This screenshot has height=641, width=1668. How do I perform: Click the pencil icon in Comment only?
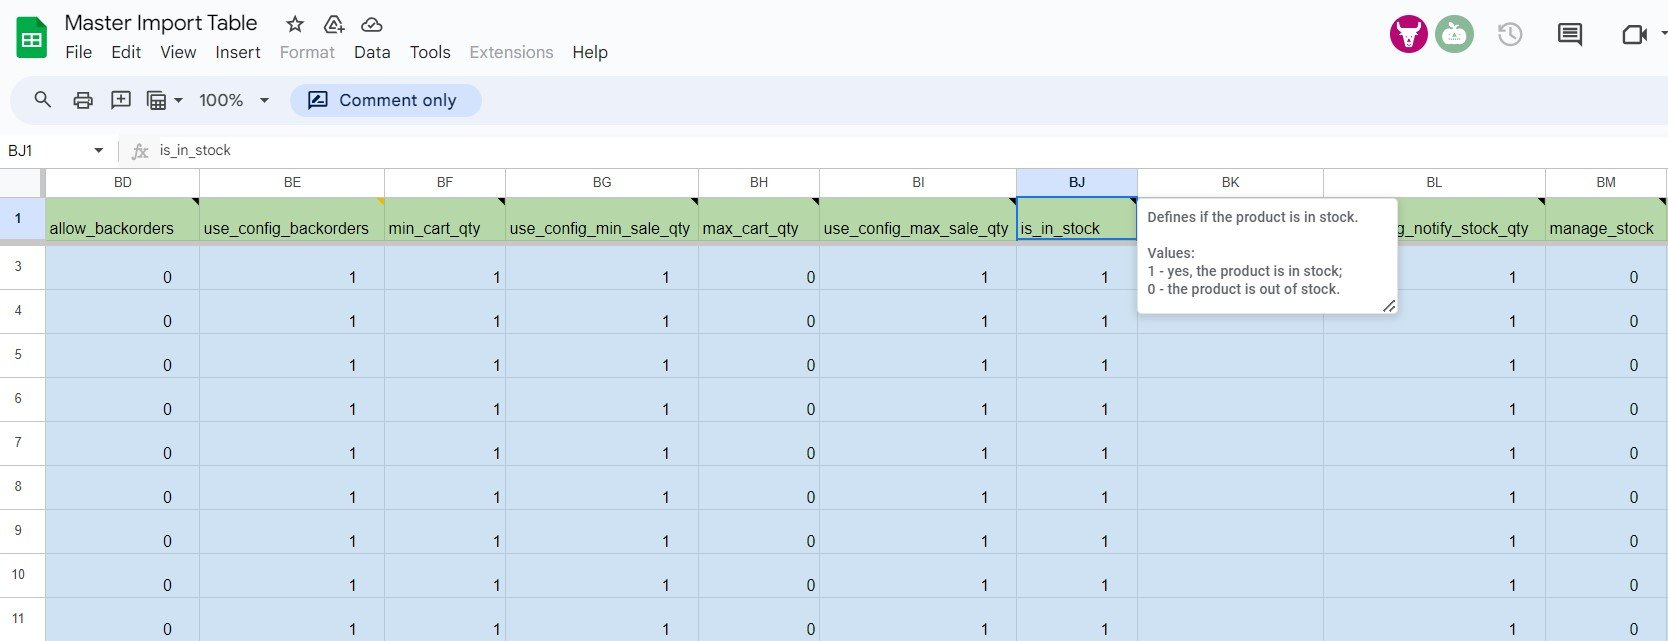[317, 100]
